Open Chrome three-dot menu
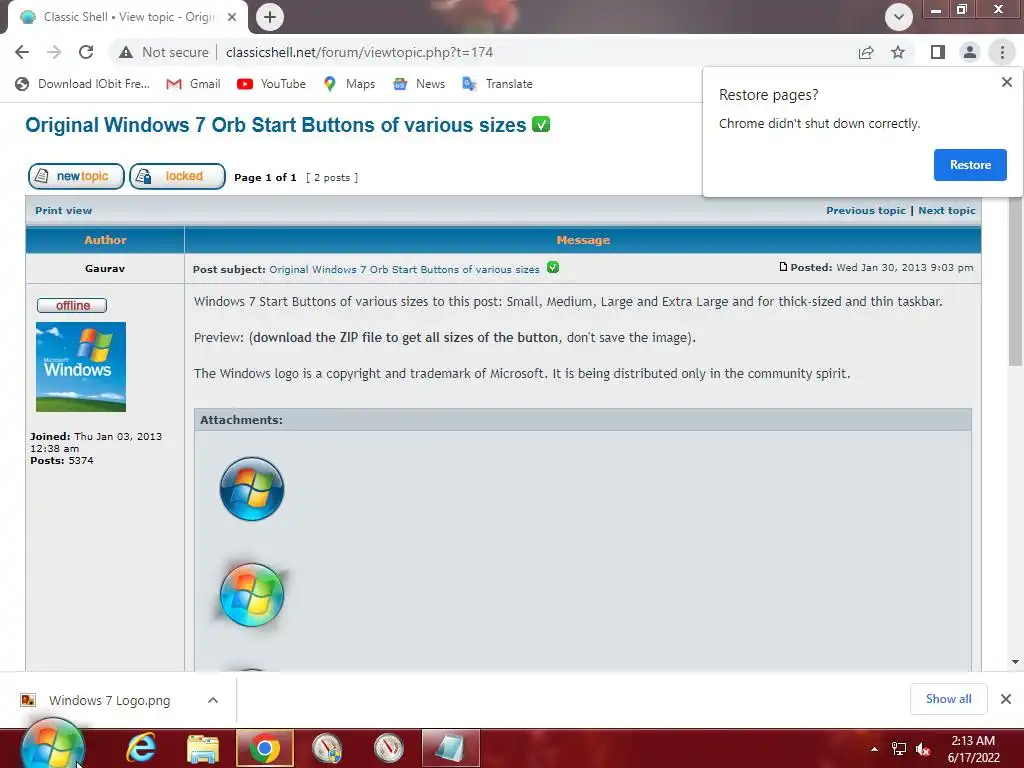 [1002, 52]
